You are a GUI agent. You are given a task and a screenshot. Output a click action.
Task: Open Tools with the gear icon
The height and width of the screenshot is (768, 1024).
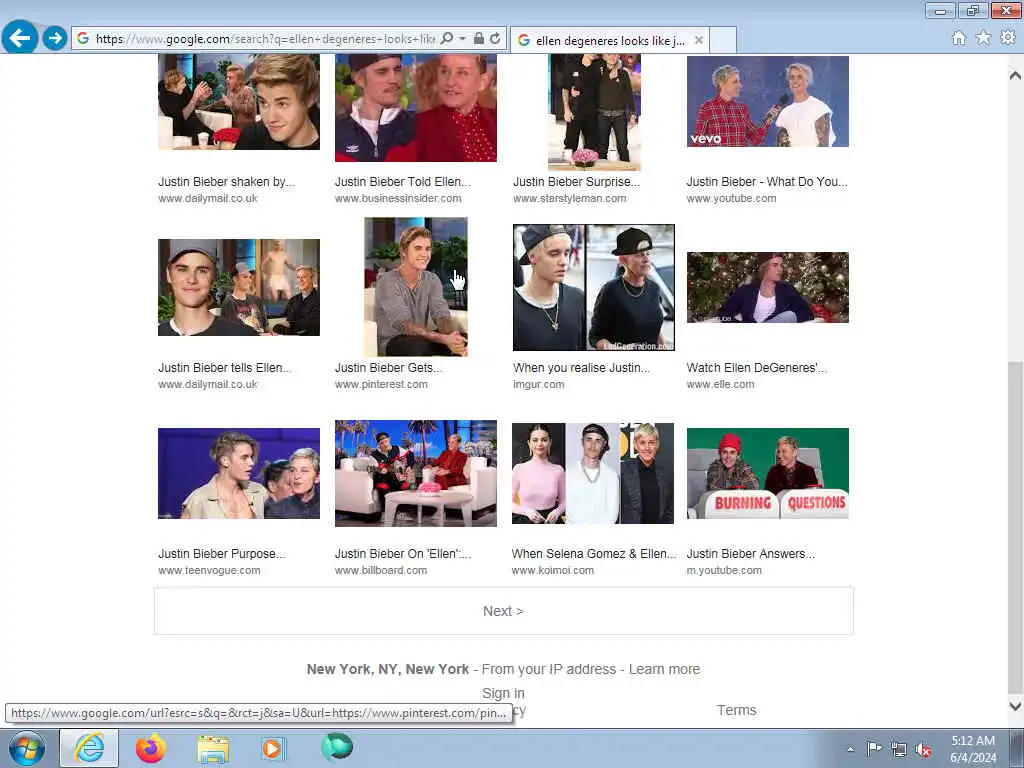pyautogui.click(x=1008, y=39)
